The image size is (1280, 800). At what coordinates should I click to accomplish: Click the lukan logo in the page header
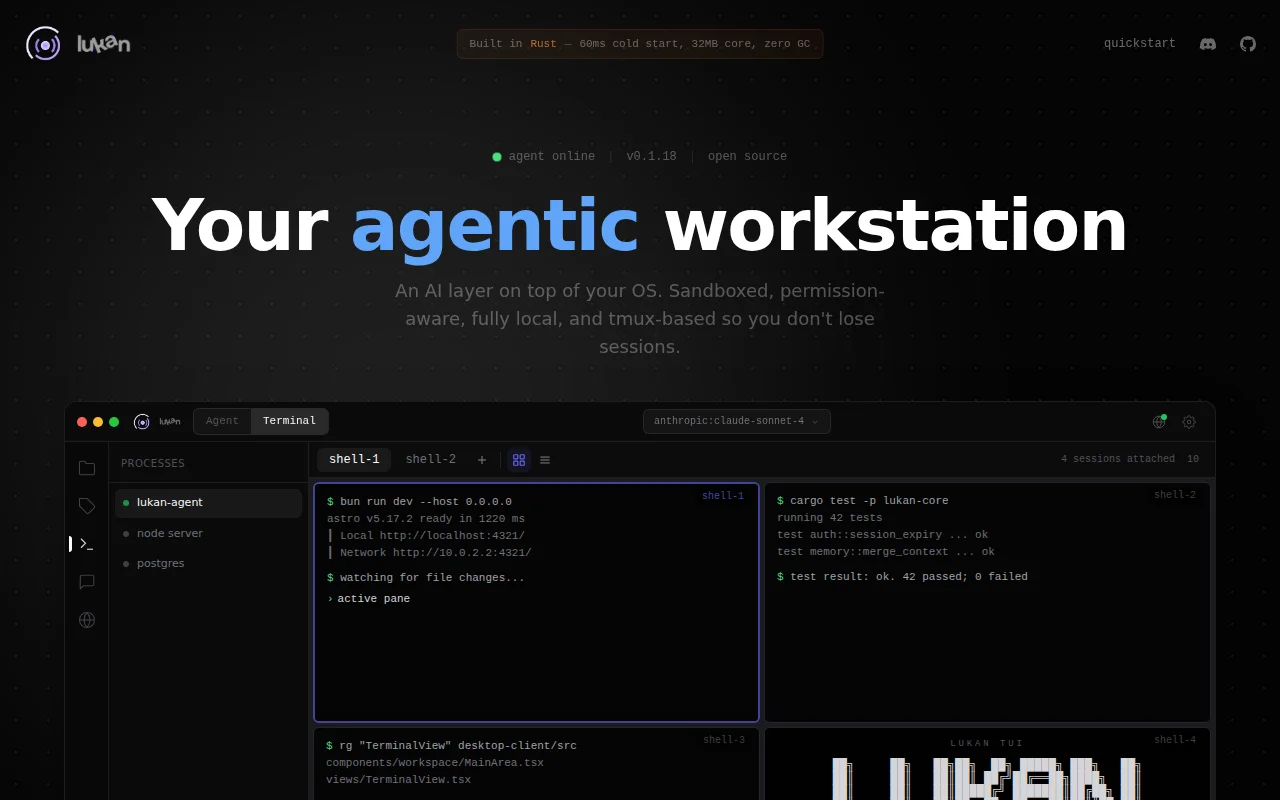78,44
